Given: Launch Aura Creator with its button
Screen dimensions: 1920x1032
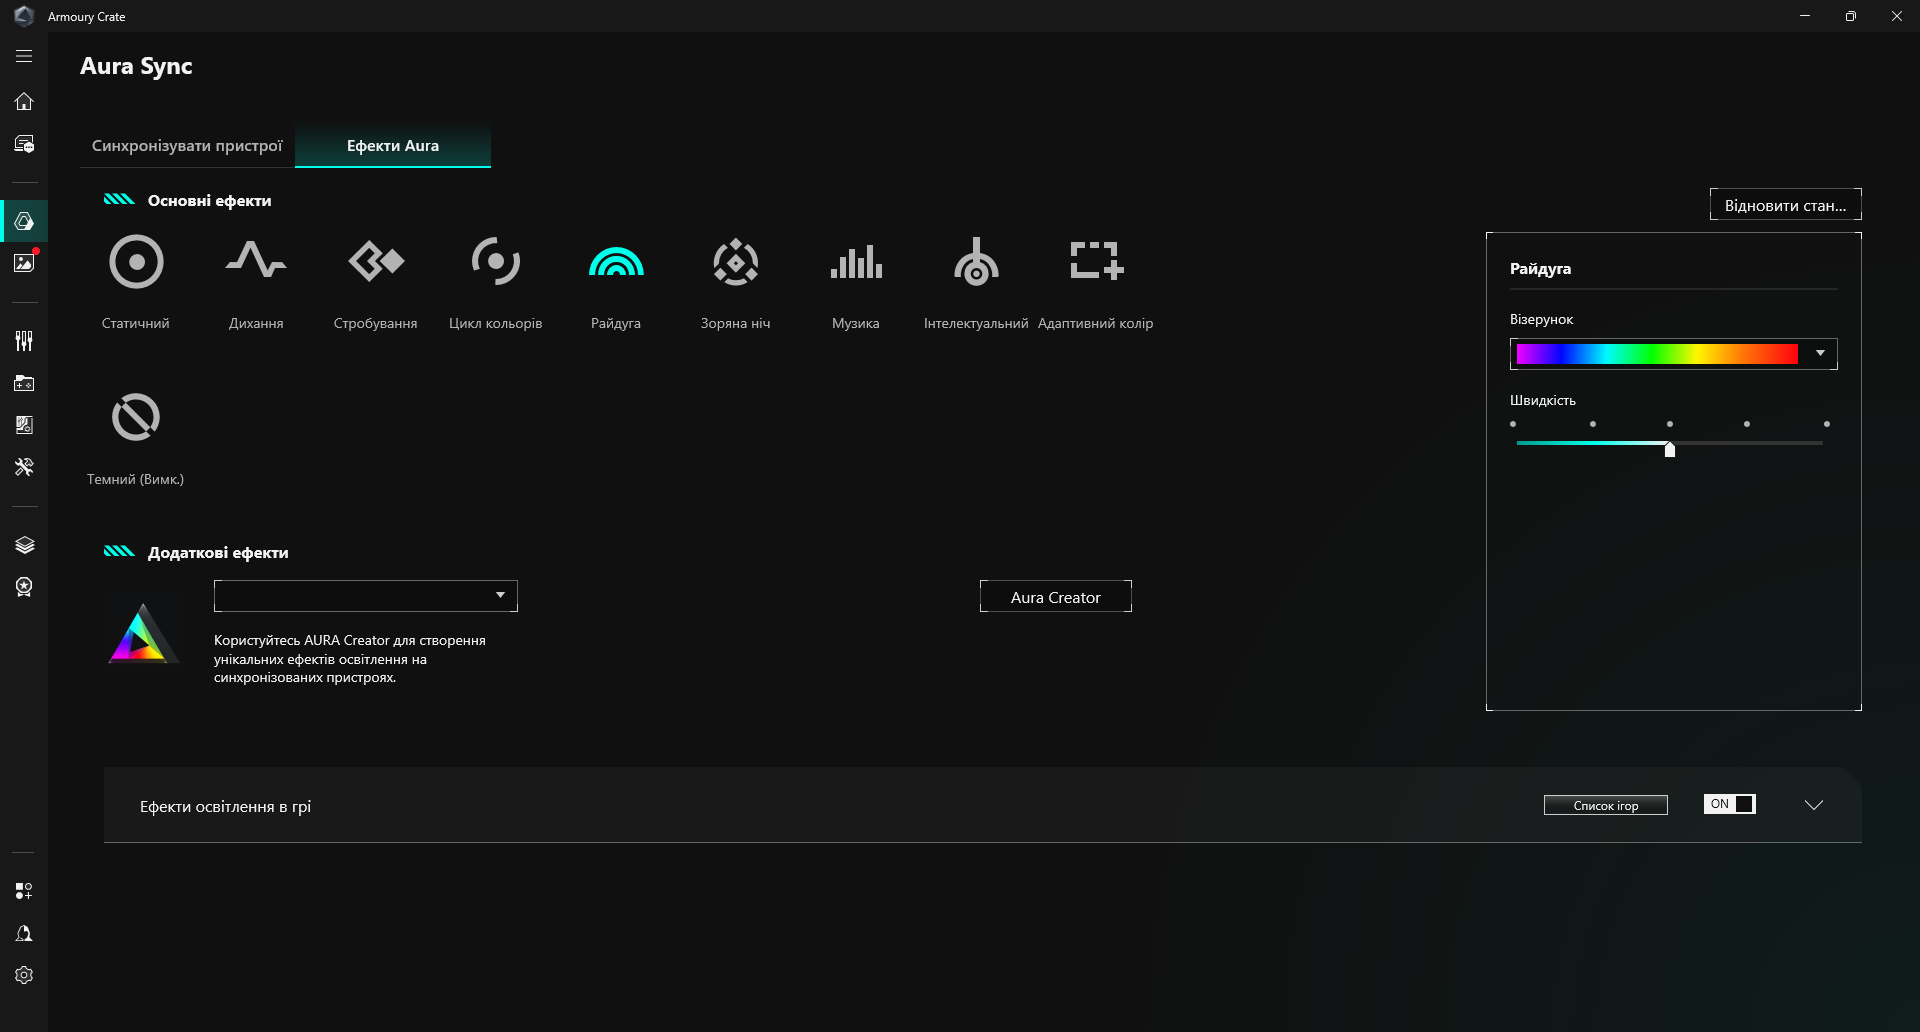Looking at the screenshot, I should coord(1055,597).
